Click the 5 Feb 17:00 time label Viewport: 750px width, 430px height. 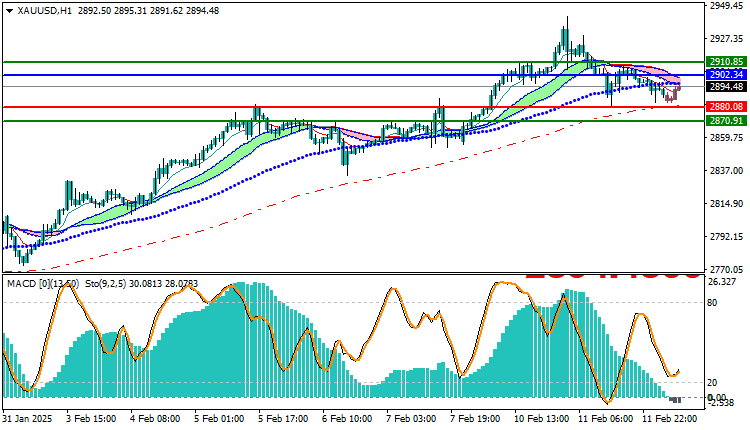283,419
